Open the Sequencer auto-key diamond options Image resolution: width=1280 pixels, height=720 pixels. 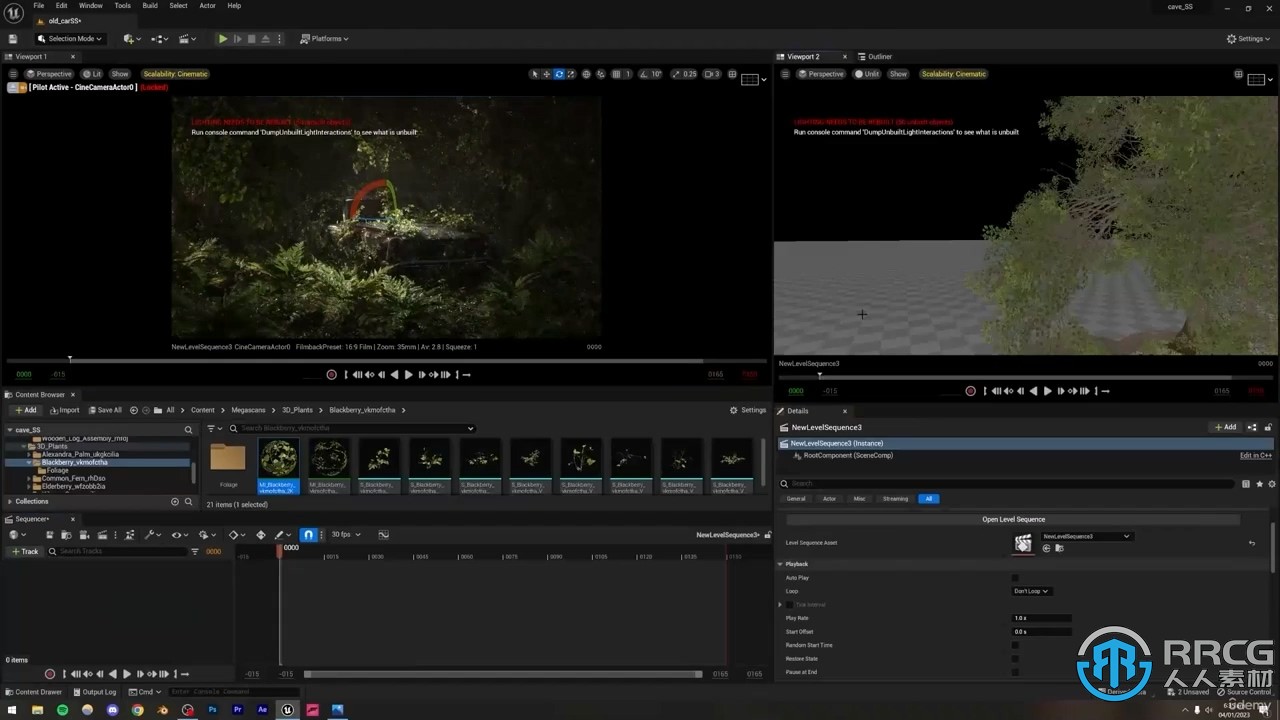(x=236, y=535)
